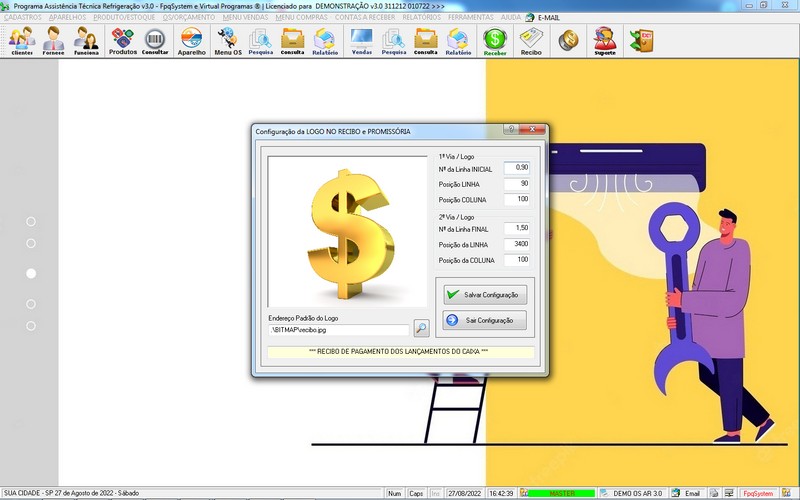The width and height of the screenshot is (800, 500).
Task: Open the APARELHOS menu
Action: coord(67,17)
